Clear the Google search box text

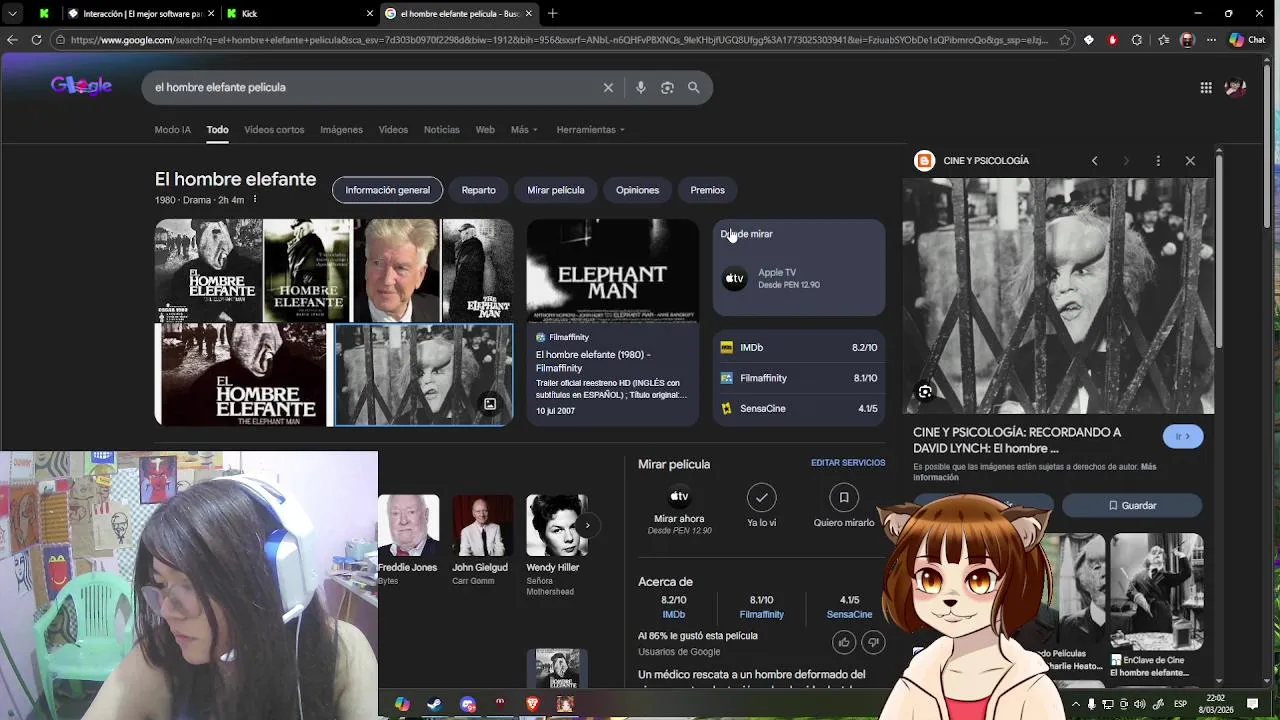608,88
